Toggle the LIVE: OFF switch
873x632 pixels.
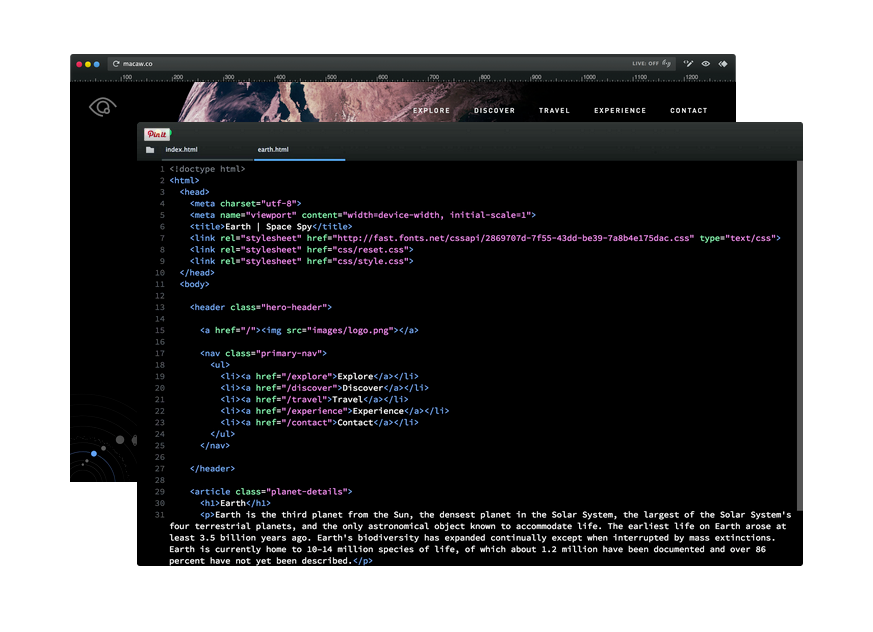pos(651,63)
